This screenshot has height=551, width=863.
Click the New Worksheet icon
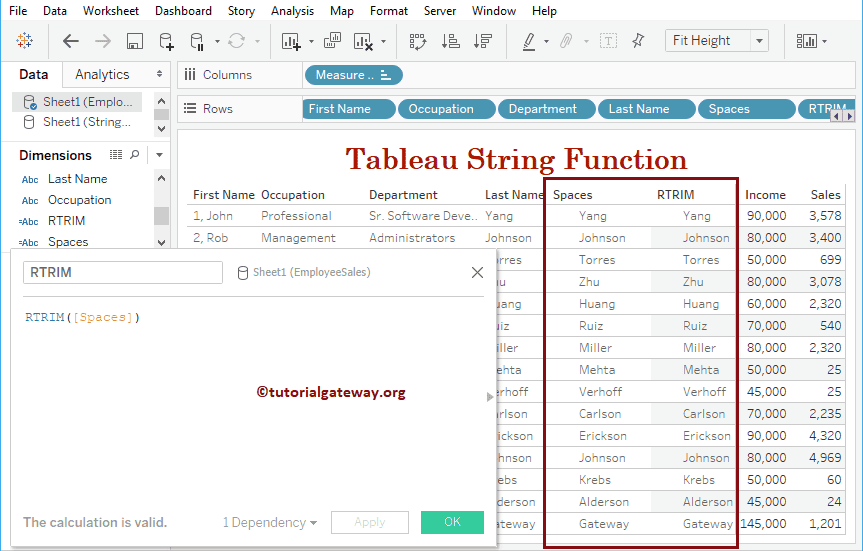291,41
